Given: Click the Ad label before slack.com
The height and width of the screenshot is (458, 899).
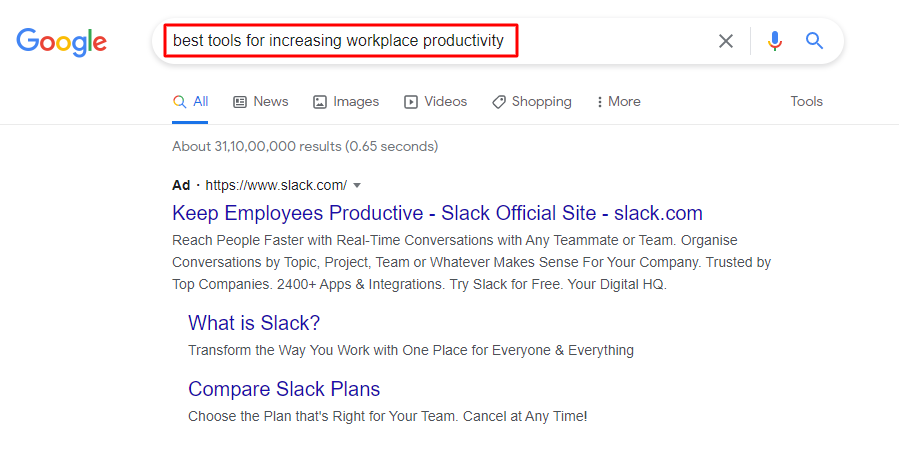Looking at the screenshot, I should pyautogui.click(x=181, y=185).
